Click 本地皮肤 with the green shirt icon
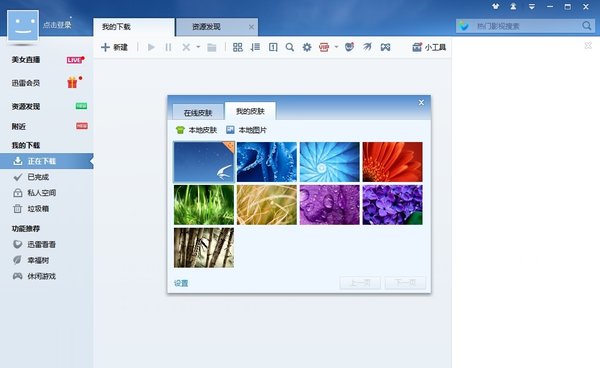Screen dimensions: 600x368 pos(196,130)
